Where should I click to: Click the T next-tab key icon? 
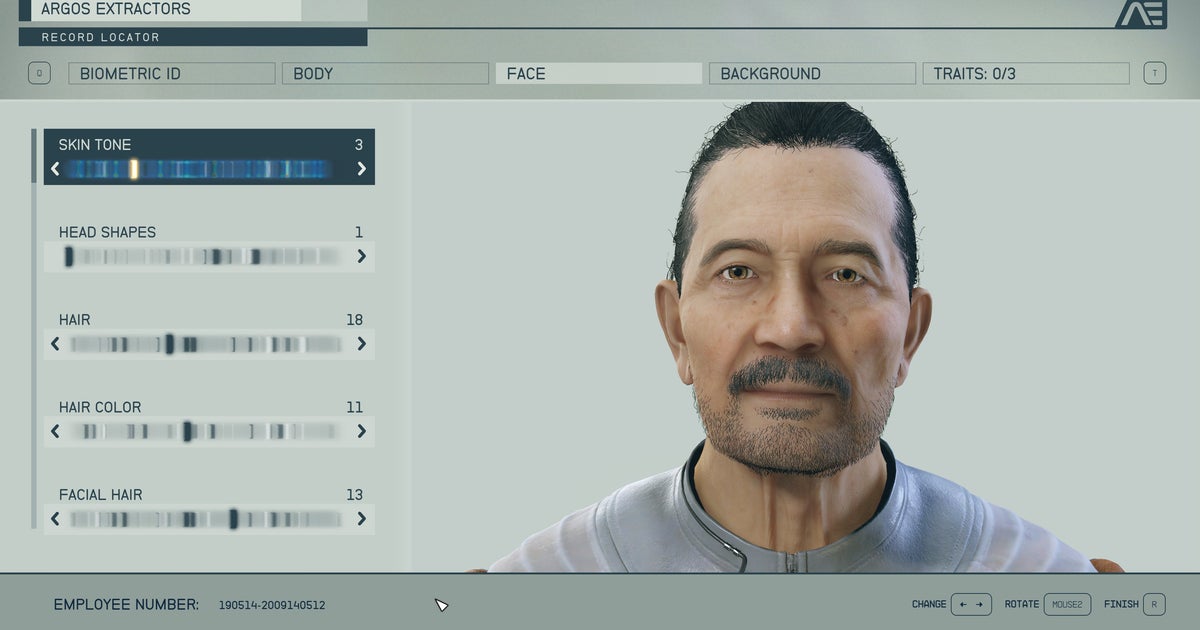[1154, 73]
